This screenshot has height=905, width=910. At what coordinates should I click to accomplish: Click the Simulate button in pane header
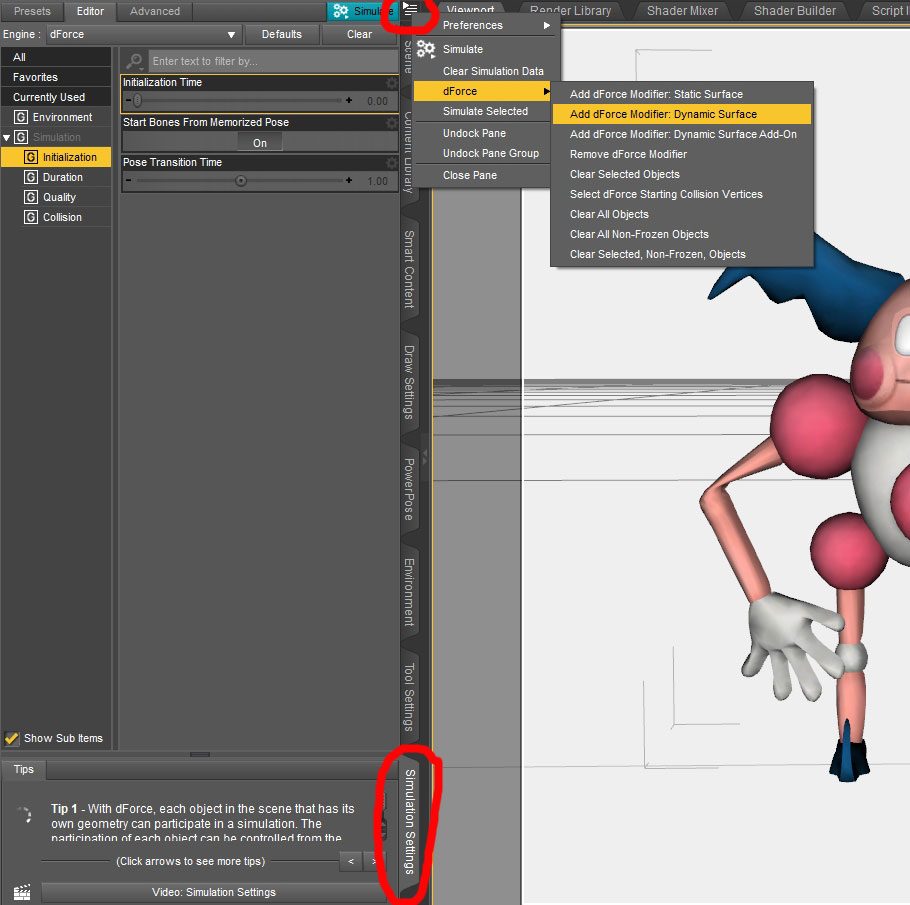pyautogui.click(x=363, y=11)
